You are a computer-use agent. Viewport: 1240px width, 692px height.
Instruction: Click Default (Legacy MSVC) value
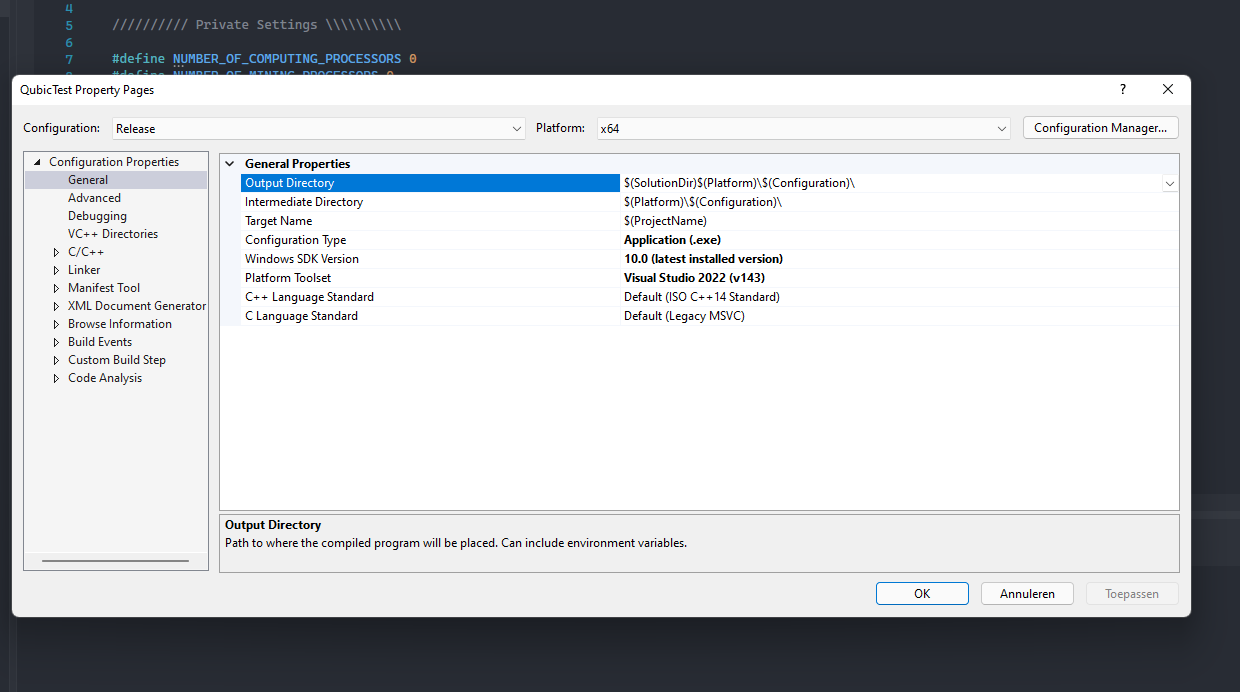(684, 316)
